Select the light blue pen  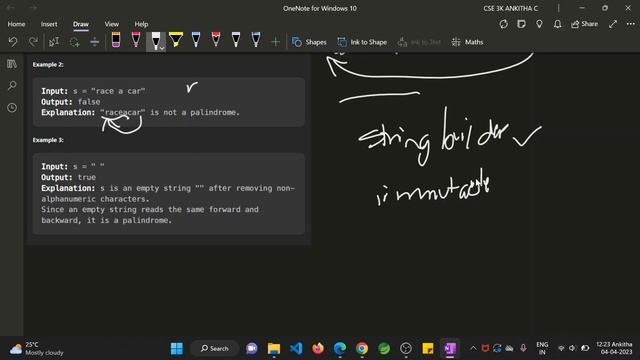196,40
